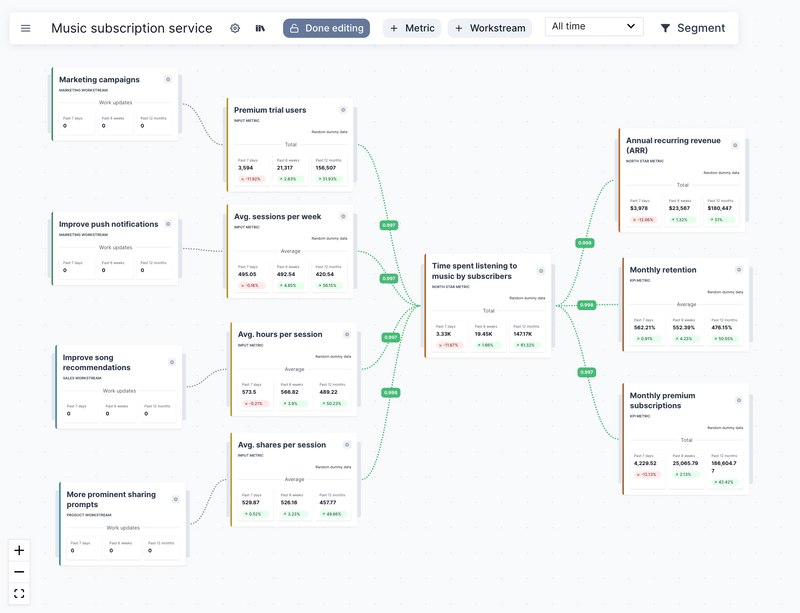The height and width of the screenshot is (613, 800).
Task: Zoom in using the plus icon
Action: pos(17,550)
